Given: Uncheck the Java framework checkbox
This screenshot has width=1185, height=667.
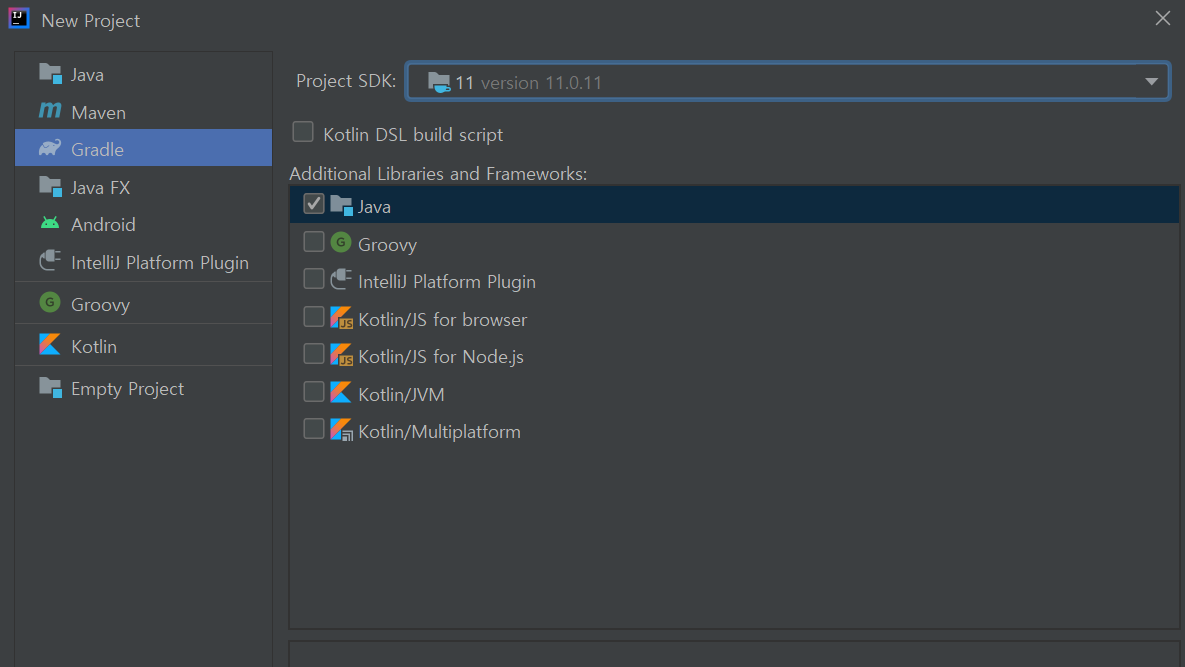Looking at the screenshot, I should tap(314, 204).
